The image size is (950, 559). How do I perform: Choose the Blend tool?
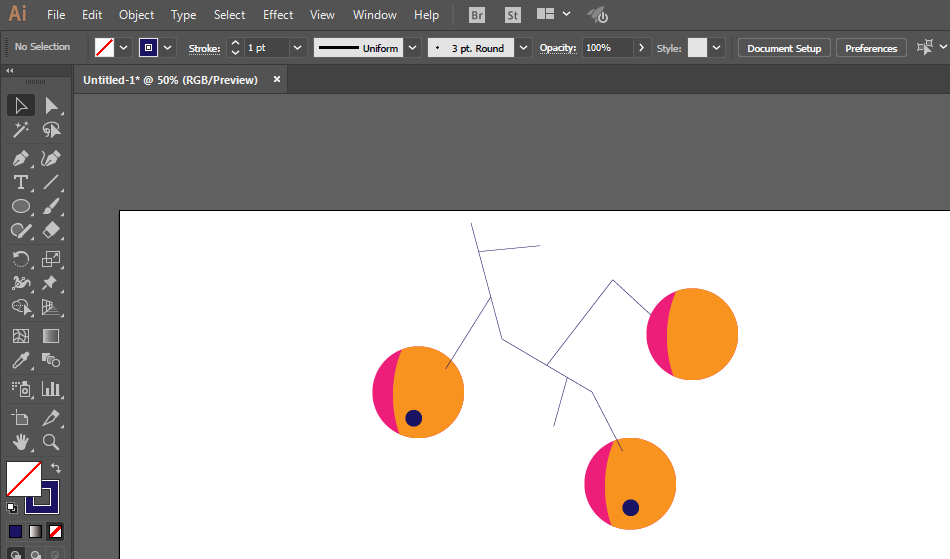click(x=51, y=360)
